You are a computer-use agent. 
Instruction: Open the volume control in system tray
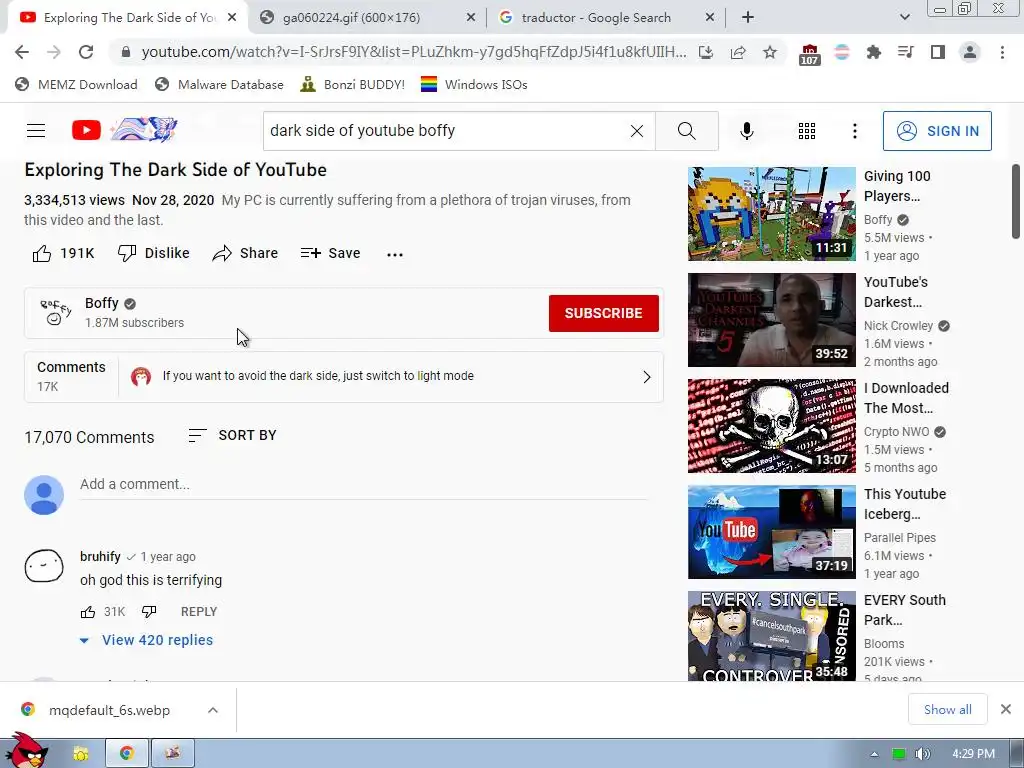click(922, 754)
